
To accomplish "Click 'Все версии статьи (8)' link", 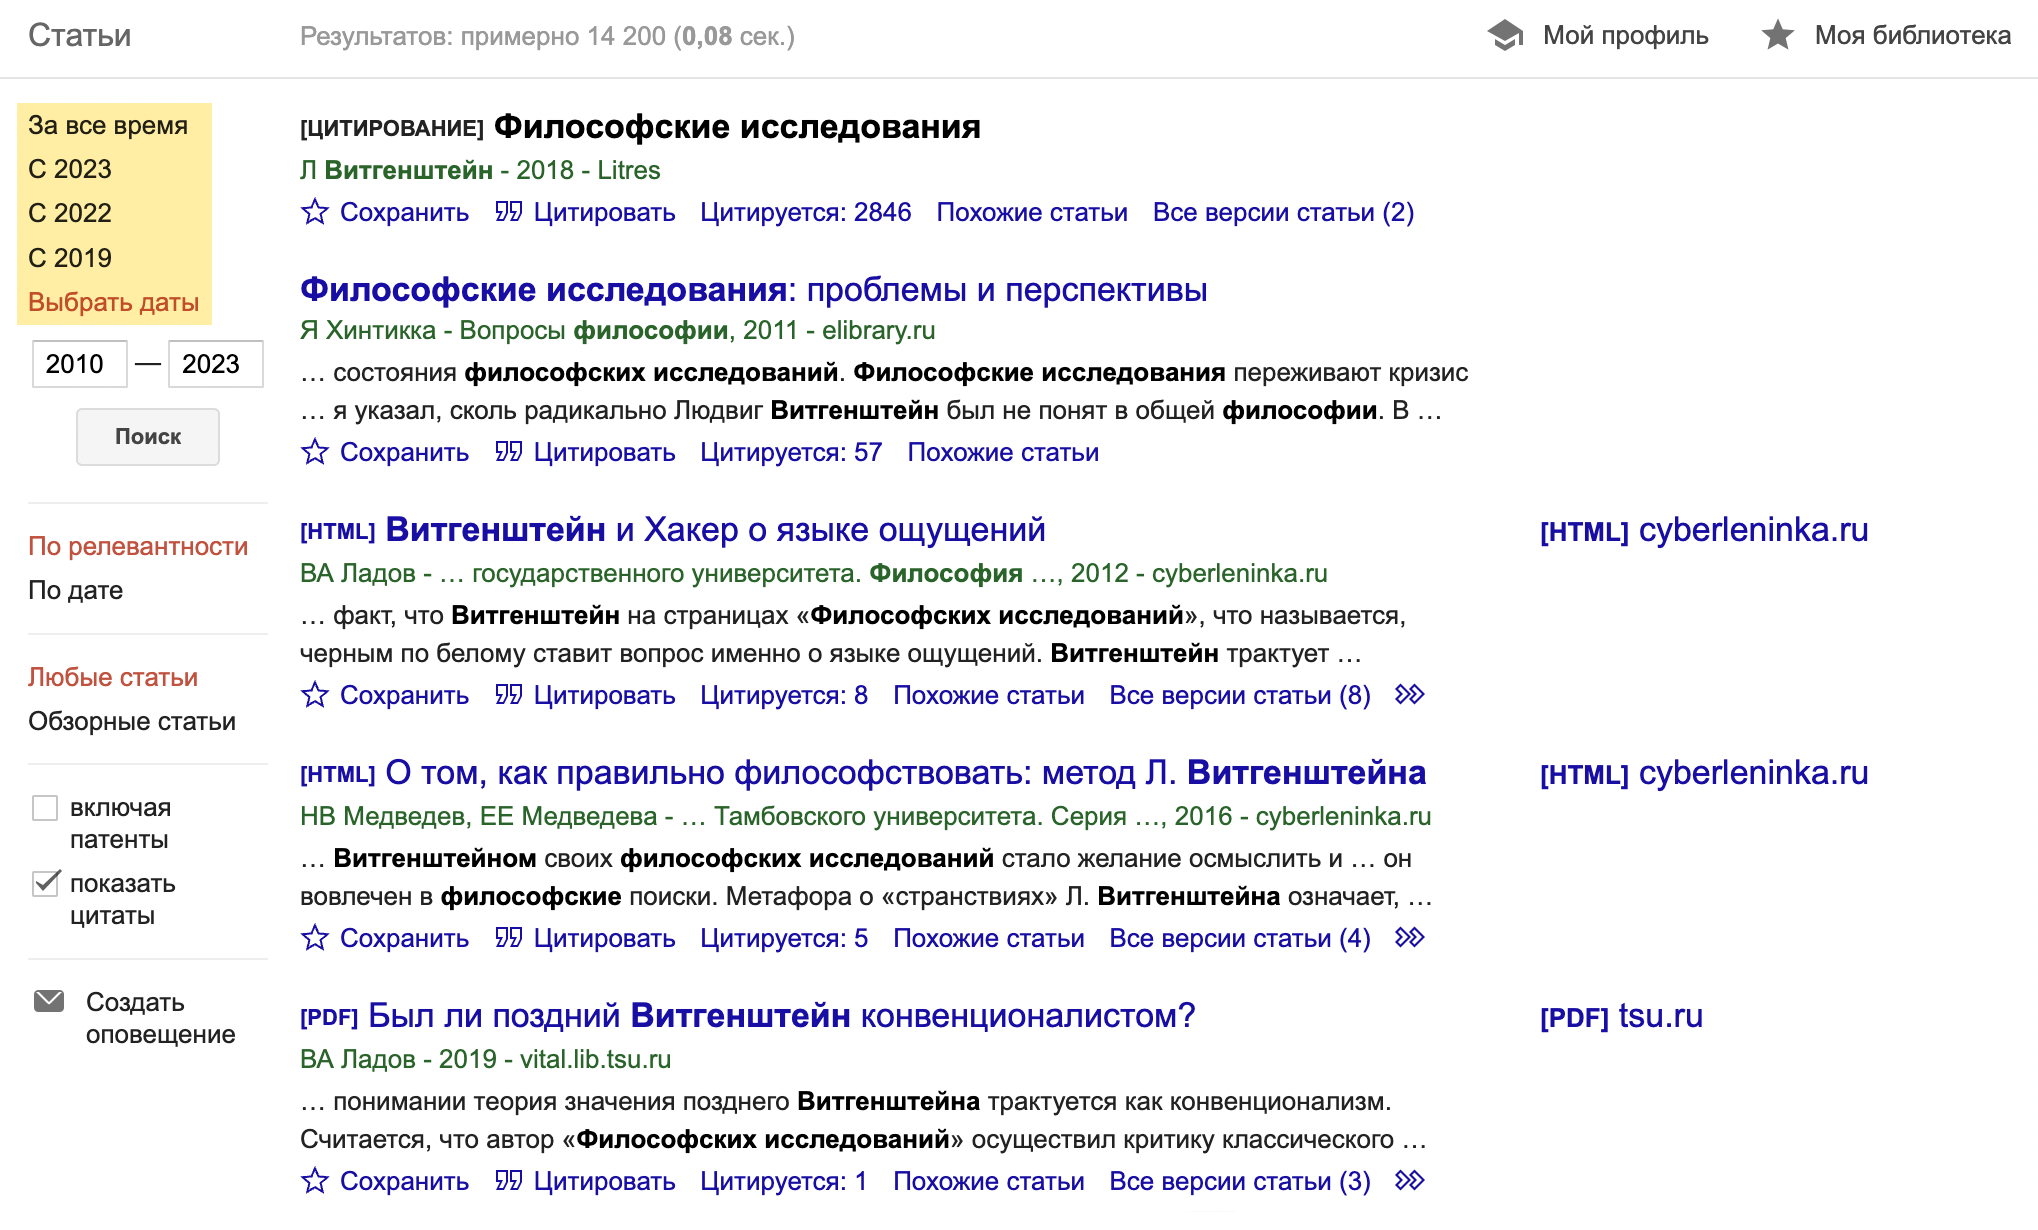I will coord(1240,695).
